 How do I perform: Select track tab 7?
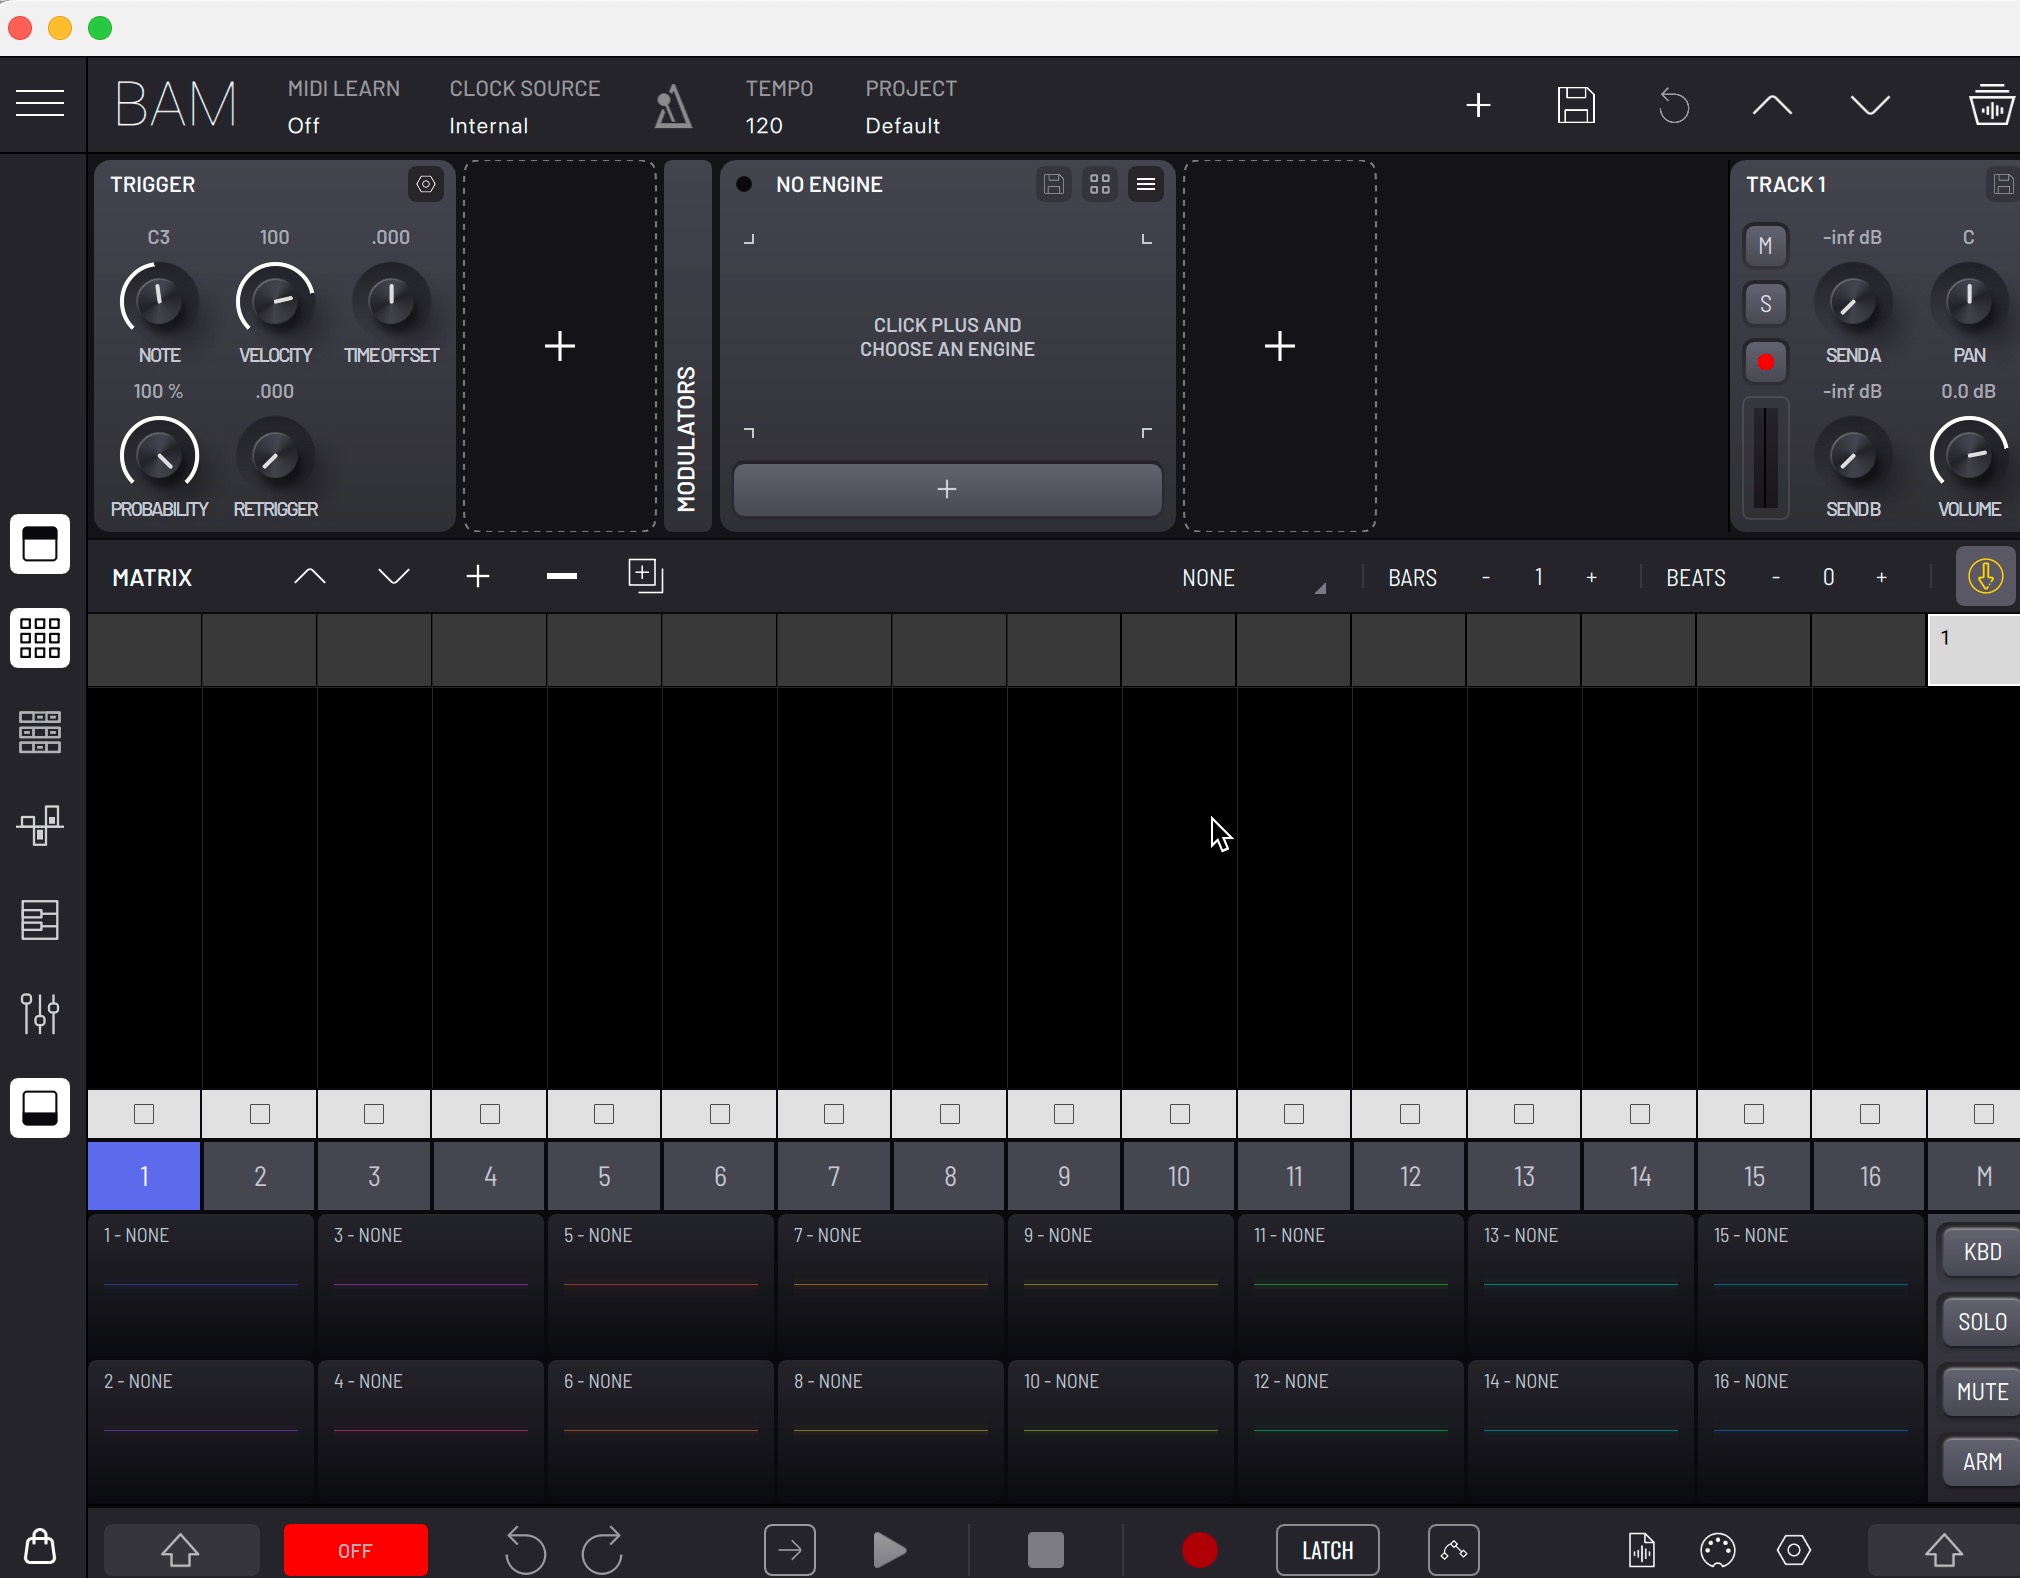point(834,1176)
